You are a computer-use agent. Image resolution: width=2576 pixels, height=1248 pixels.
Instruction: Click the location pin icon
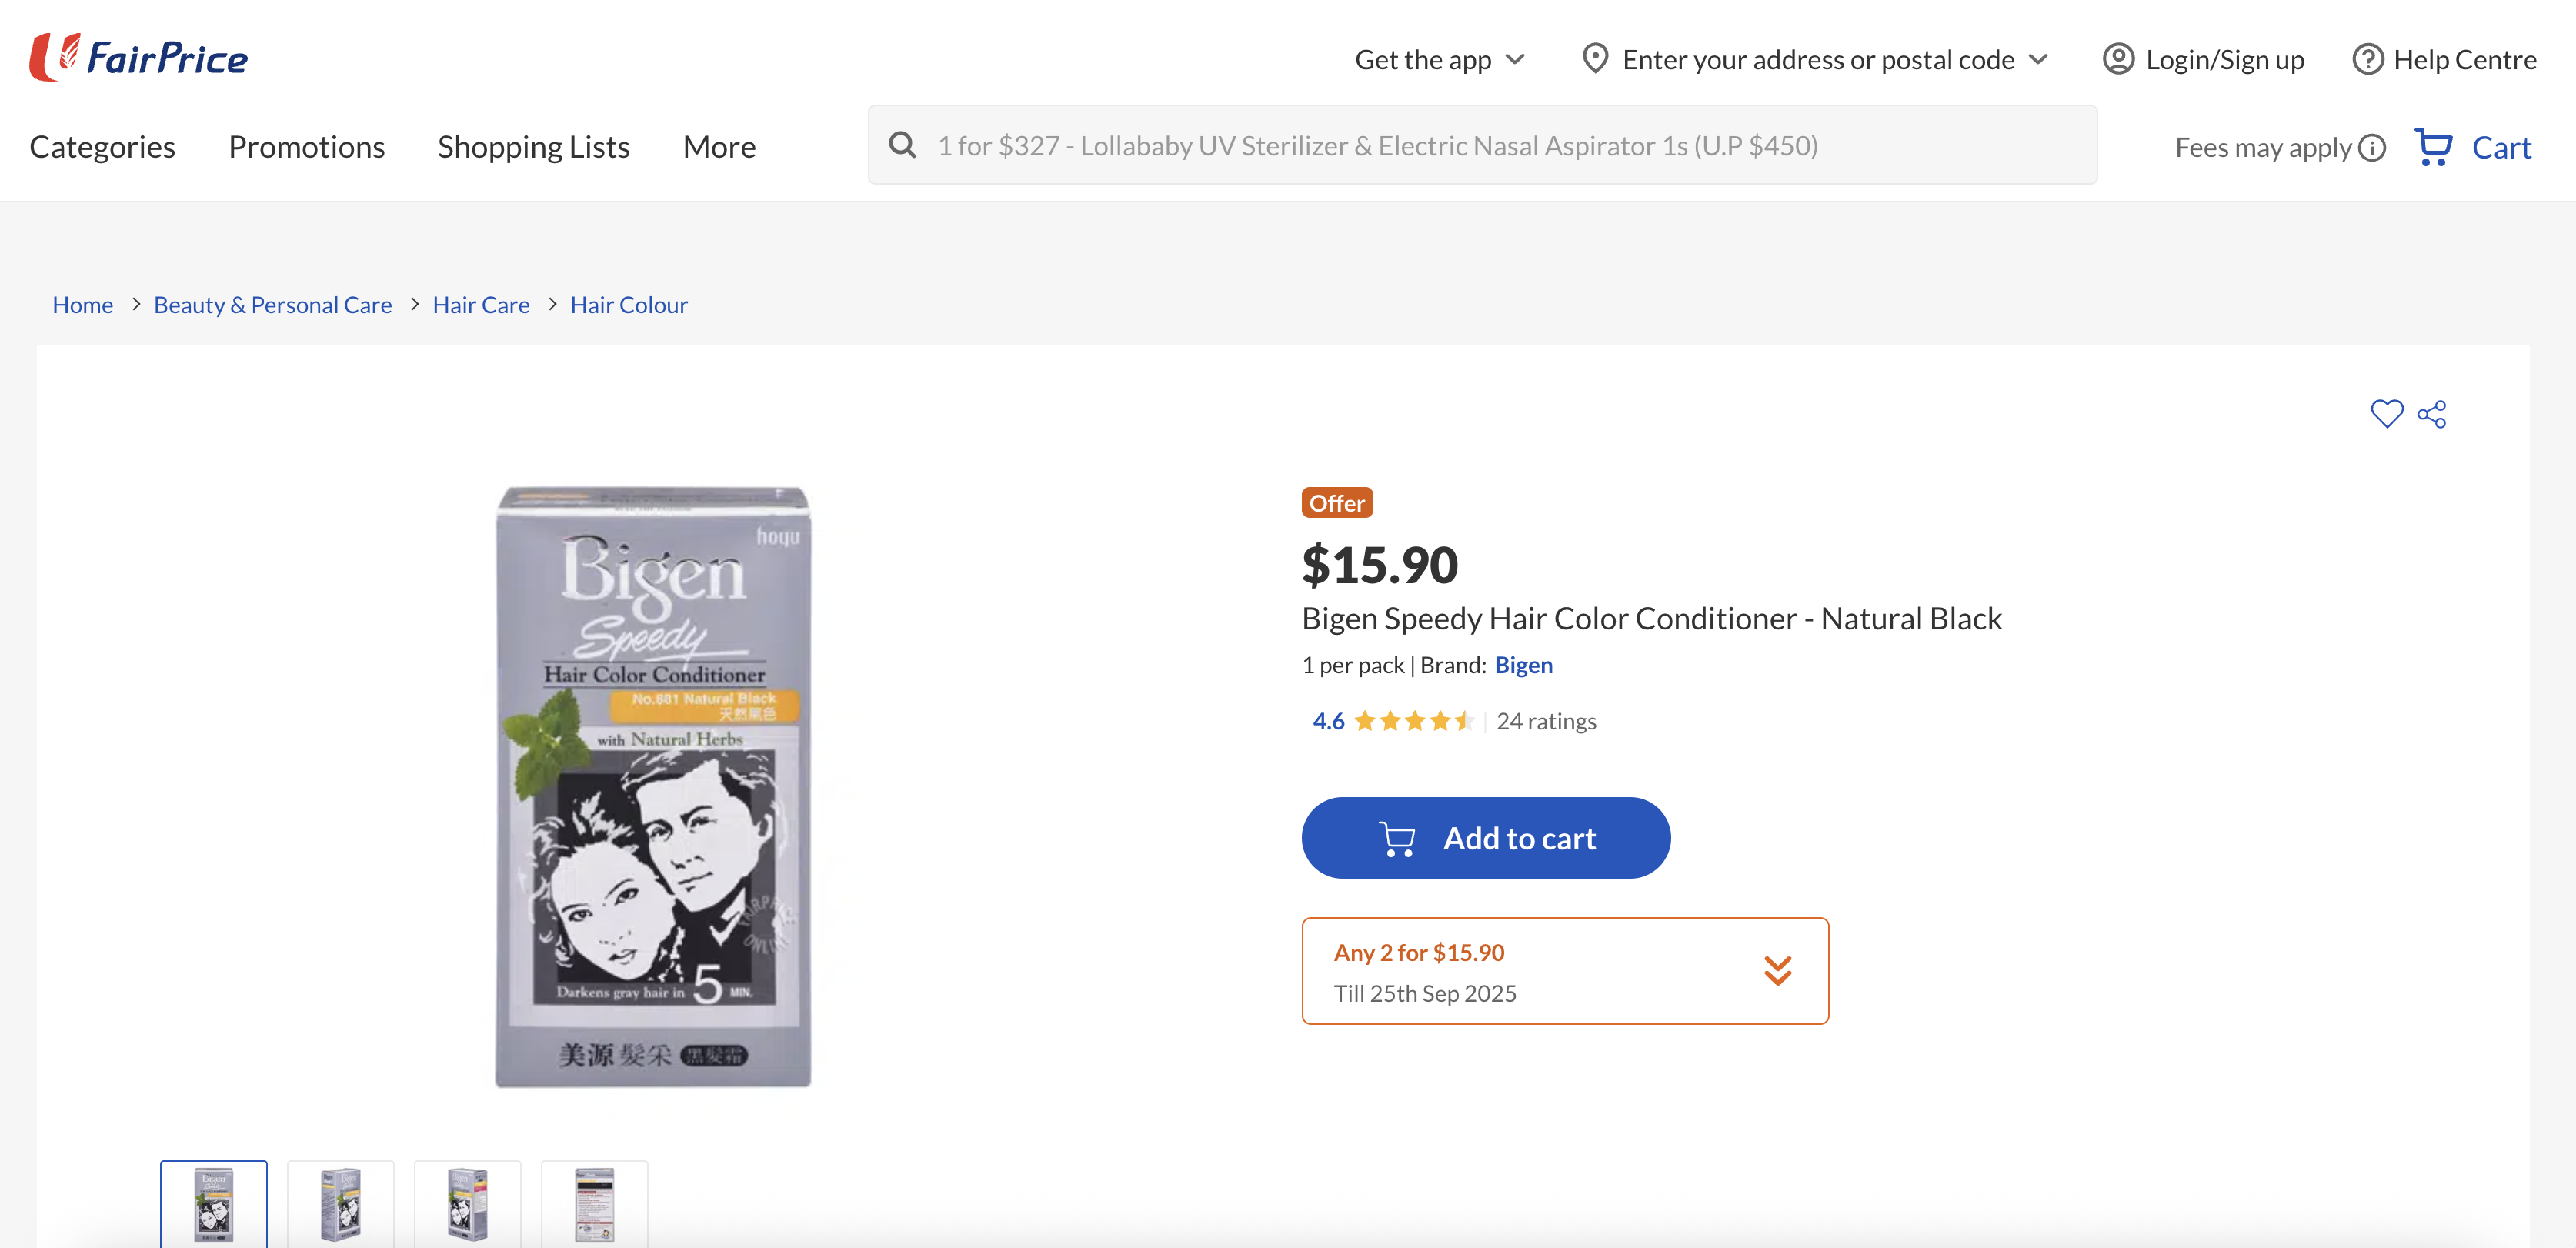pos(1595,59)
